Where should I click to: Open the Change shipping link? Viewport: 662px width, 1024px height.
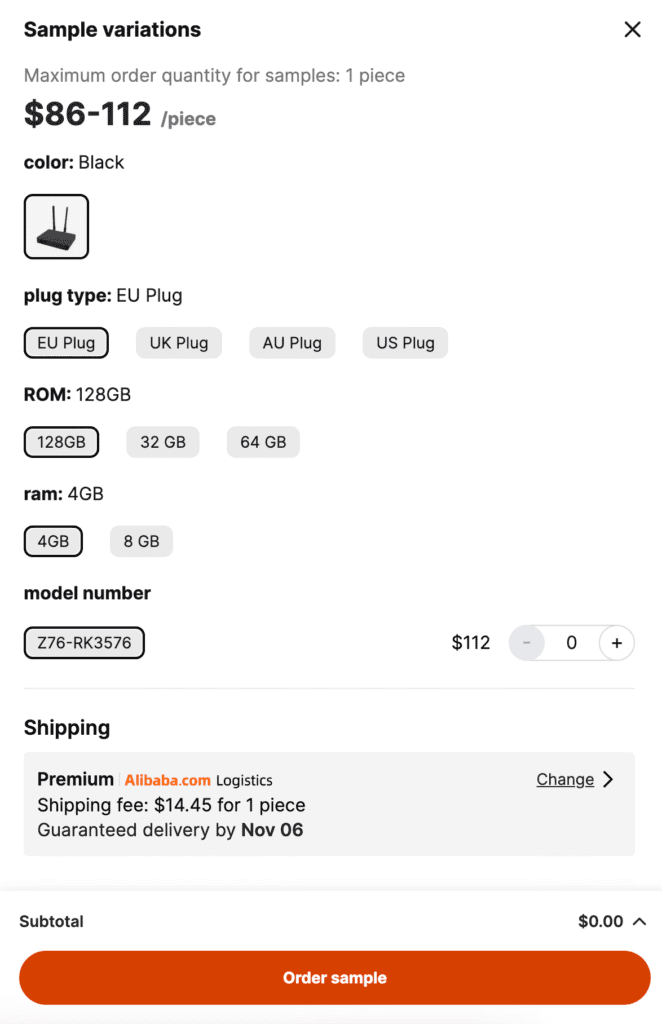click(x=565, y=779)
